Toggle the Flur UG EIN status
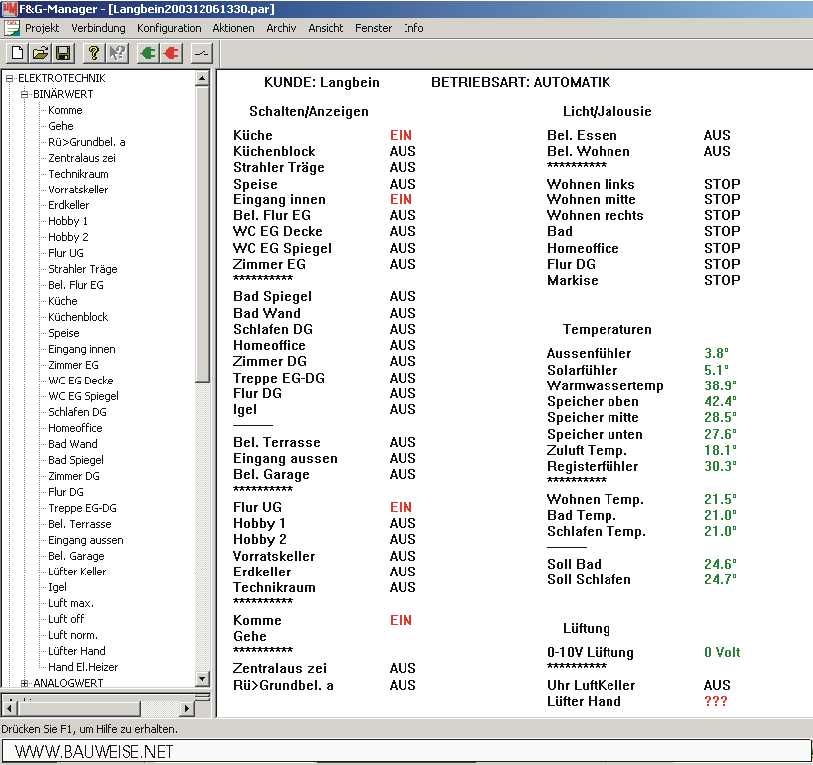The width and height of the screenshot is (813, 765). coord(400,507)
